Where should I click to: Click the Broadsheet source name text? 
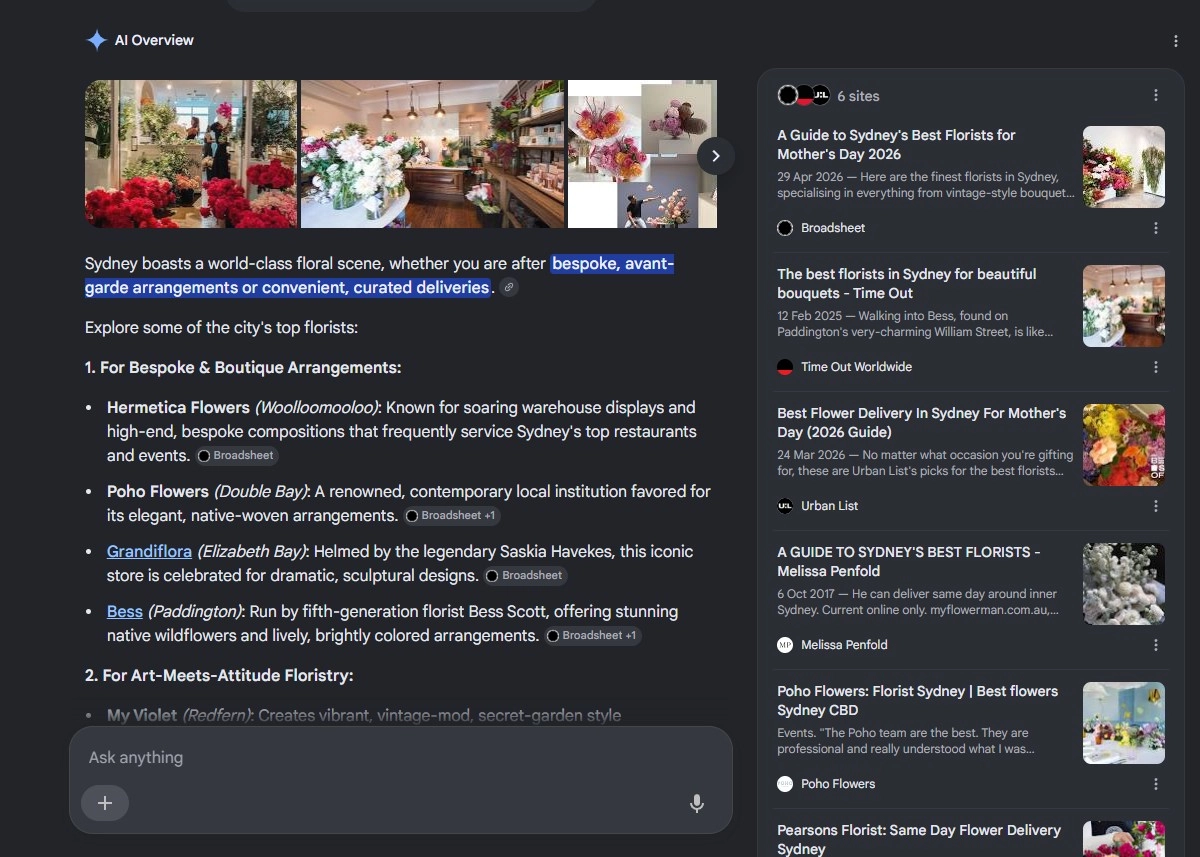[833, 228]
